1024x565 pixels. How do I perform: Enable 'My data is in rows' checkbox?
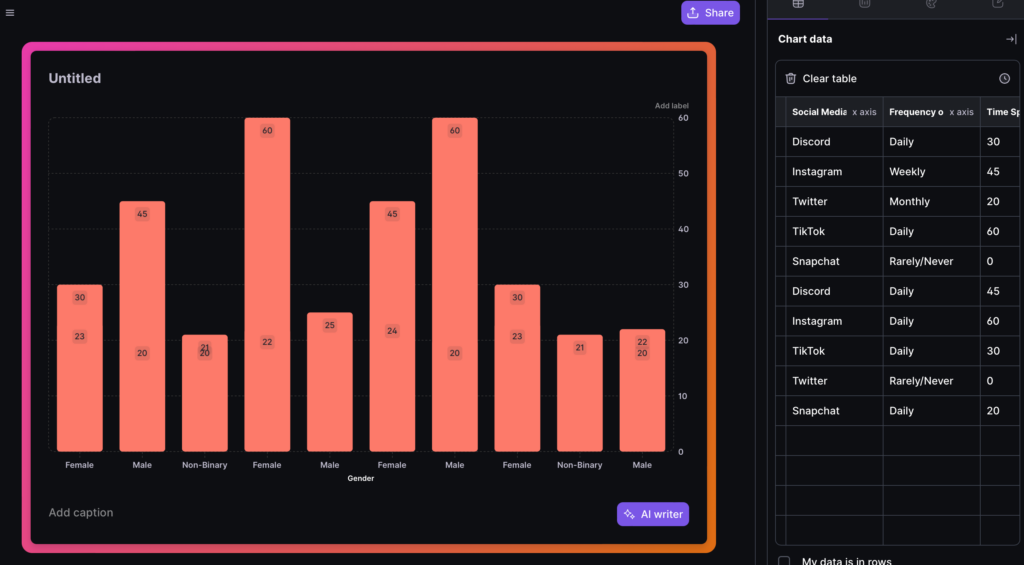784,561
